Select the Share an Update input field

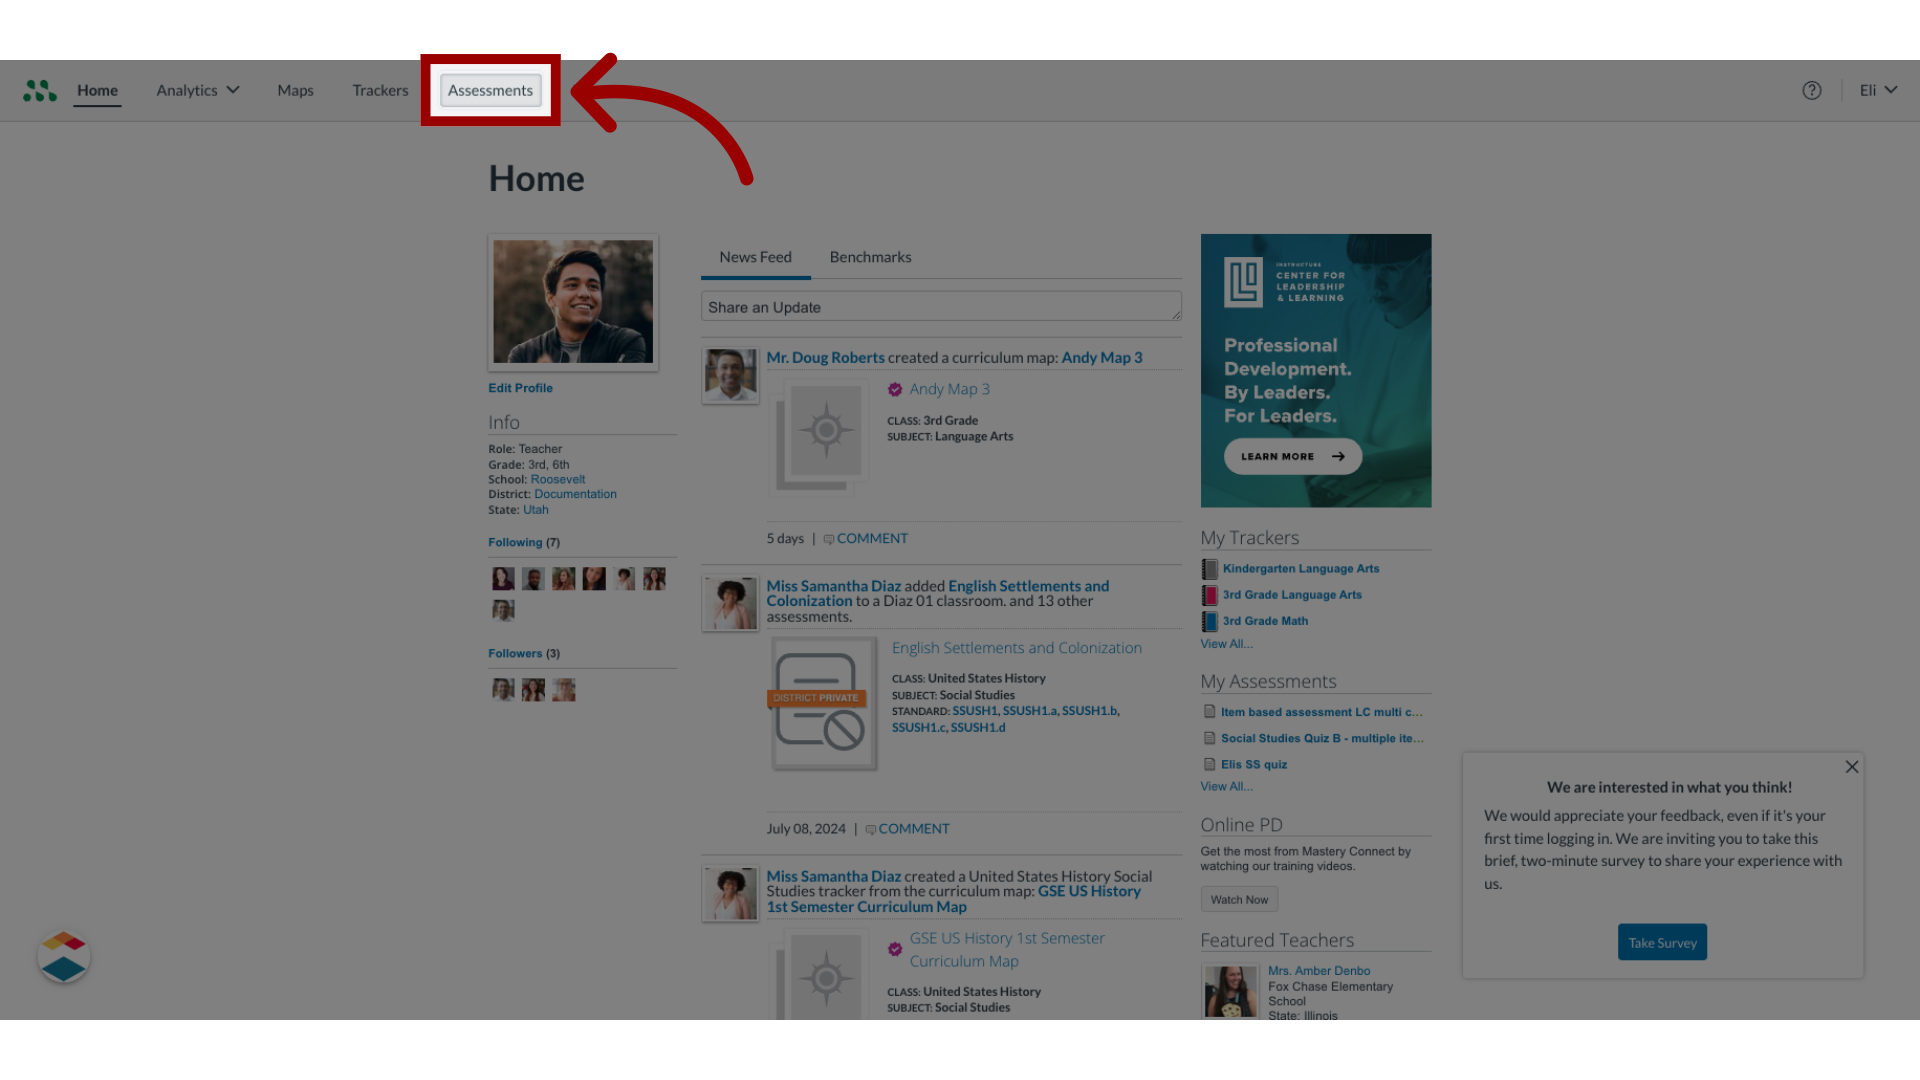[940, 306]
